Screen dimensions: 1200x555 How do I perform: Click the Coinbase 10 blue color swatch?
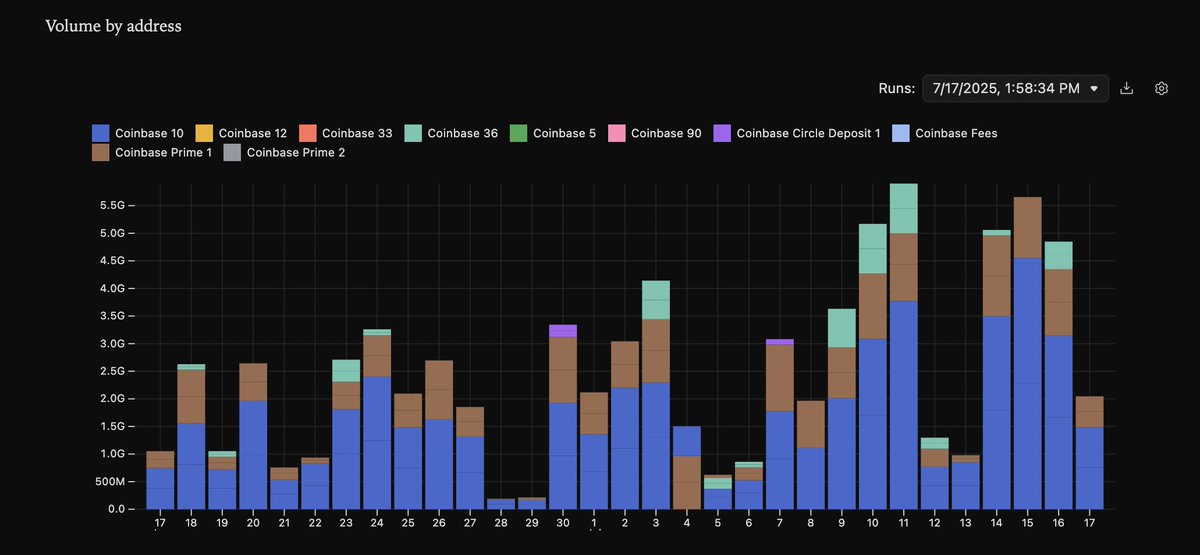[100, 133]
